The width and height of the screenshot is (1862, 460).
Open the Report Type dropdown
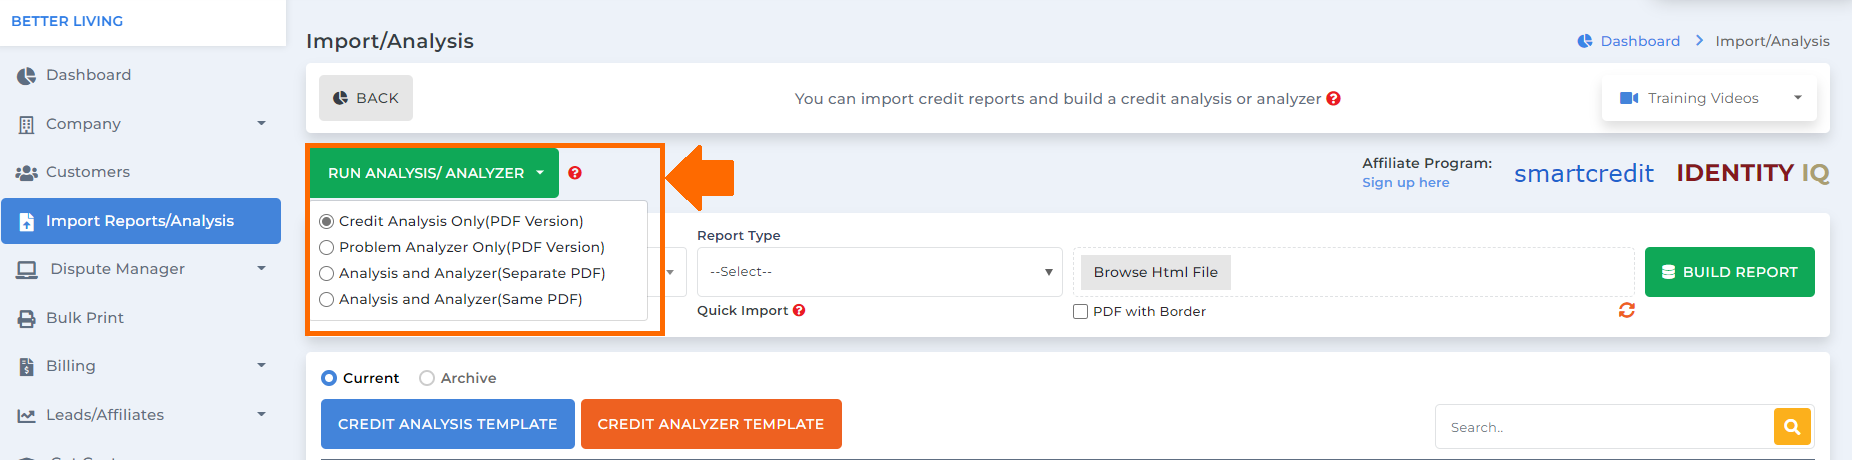coord(879,272)
